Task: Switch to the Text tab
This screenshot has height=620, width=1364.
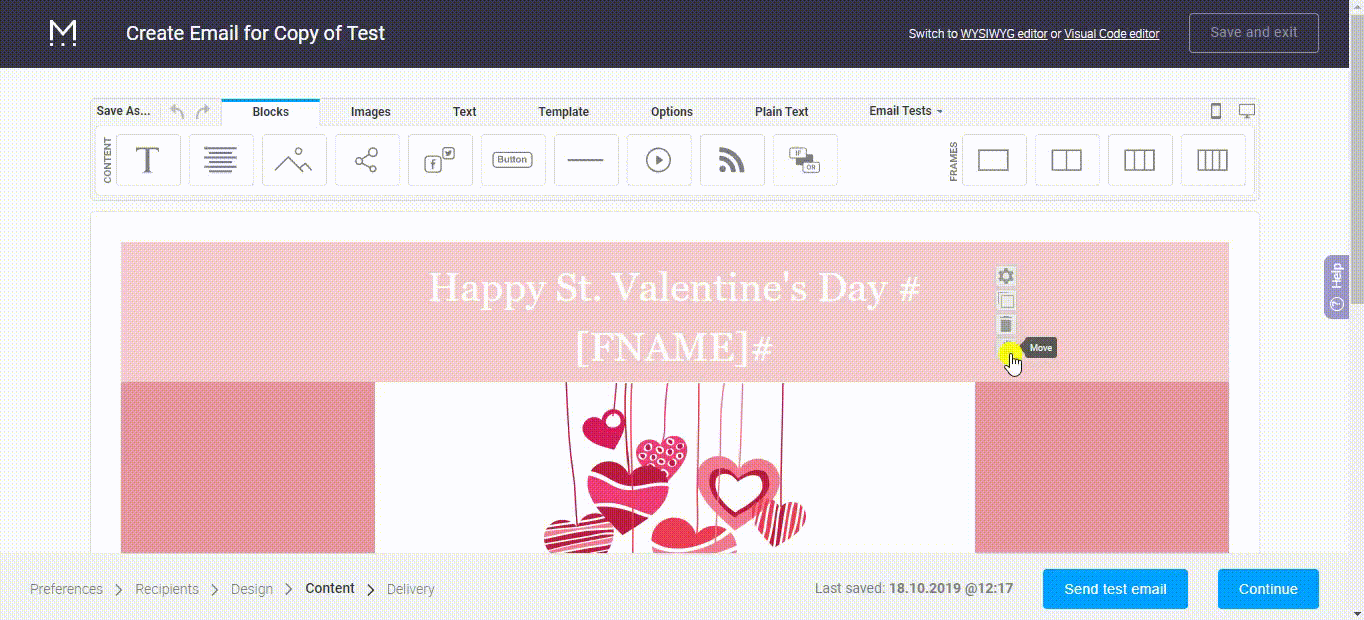Action: (464, 112)
